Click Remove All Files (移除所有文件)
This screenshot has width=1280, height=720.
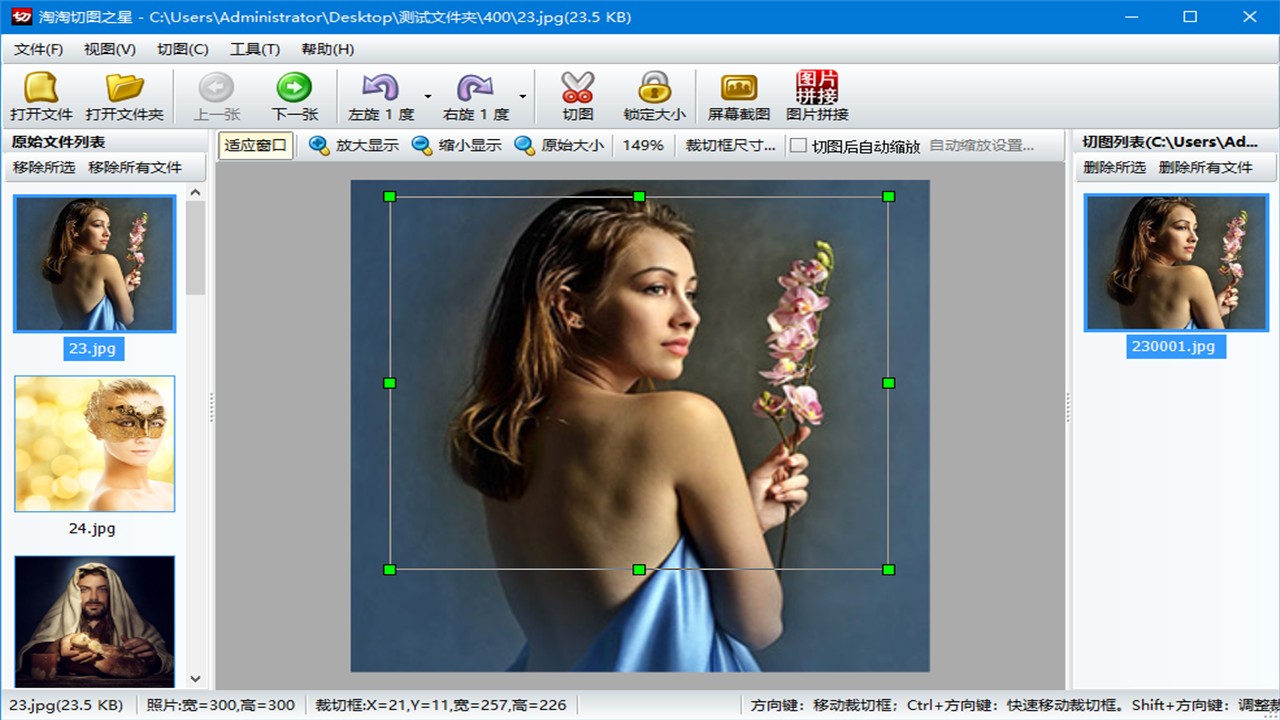(135, 167)
